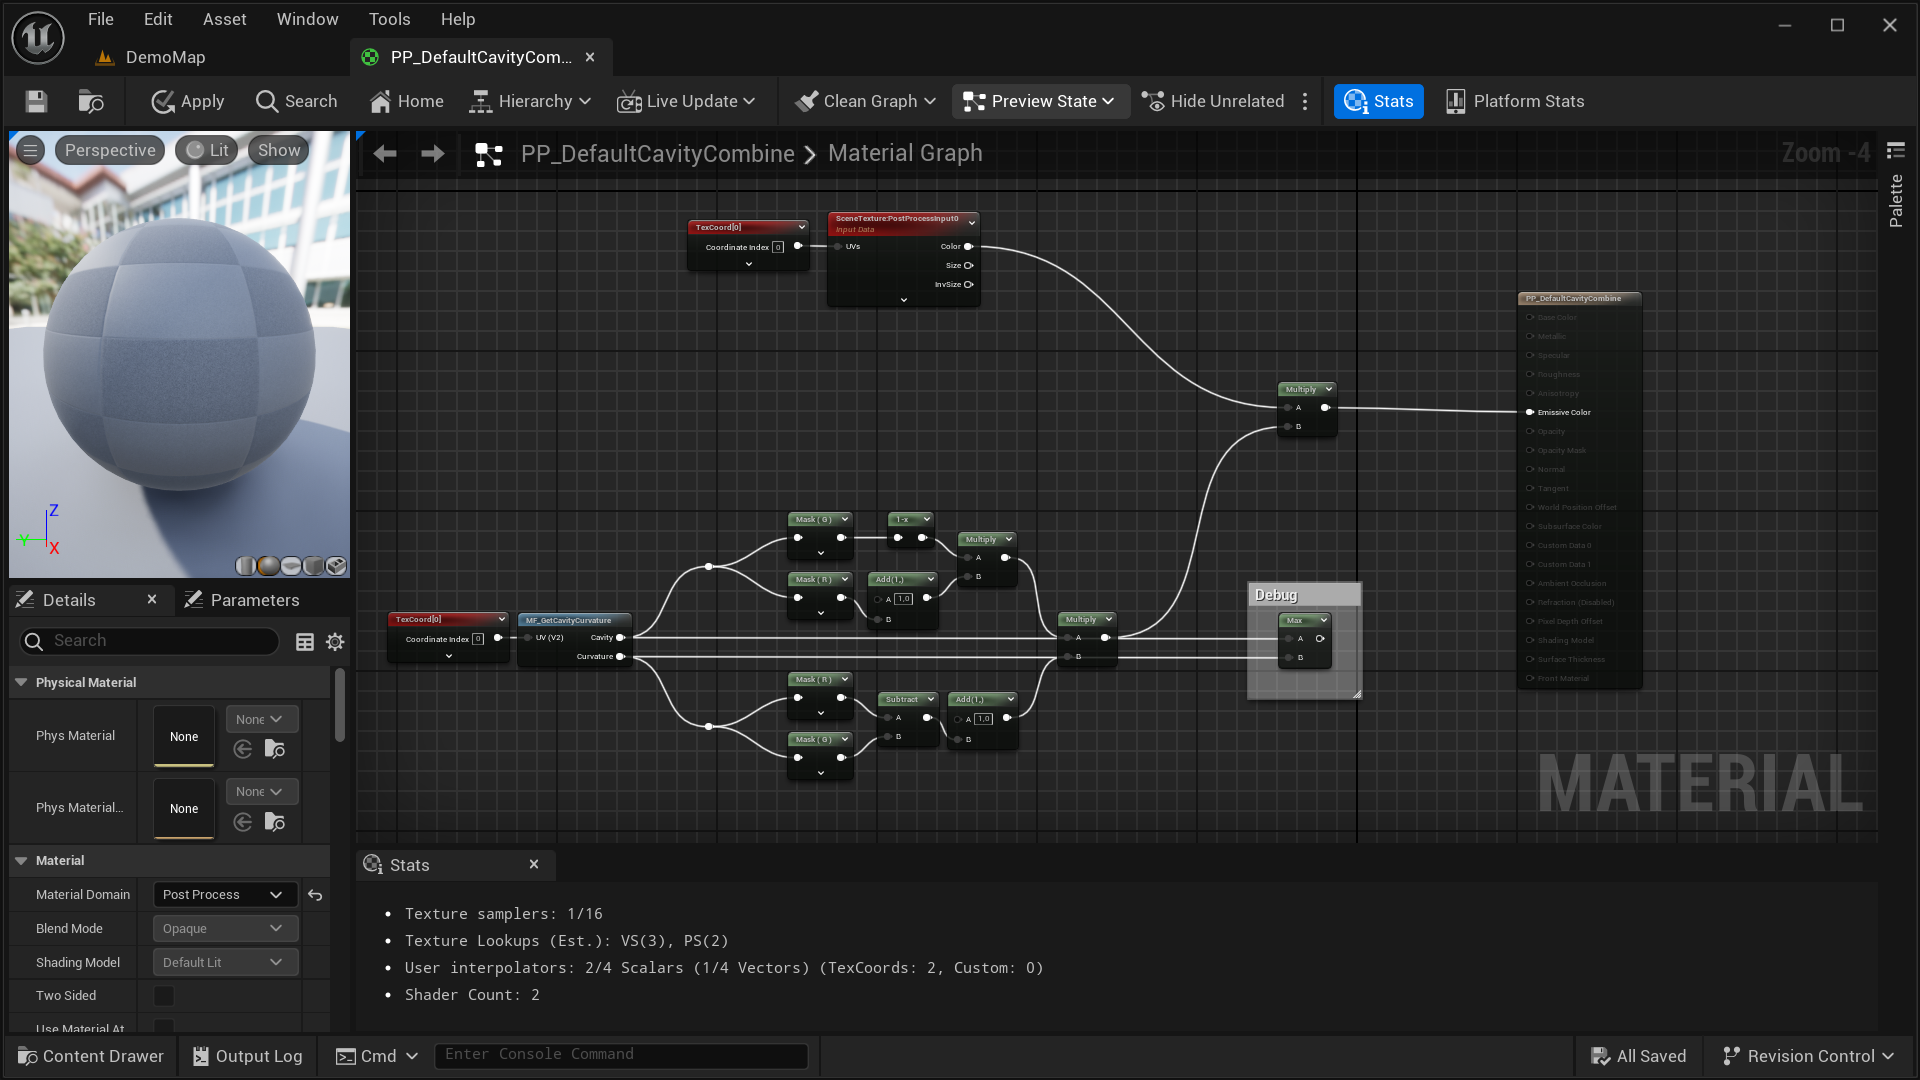The image size is (1920, 1080).
Task: Use selected asset for Phys Material
Action: point(242,749)
